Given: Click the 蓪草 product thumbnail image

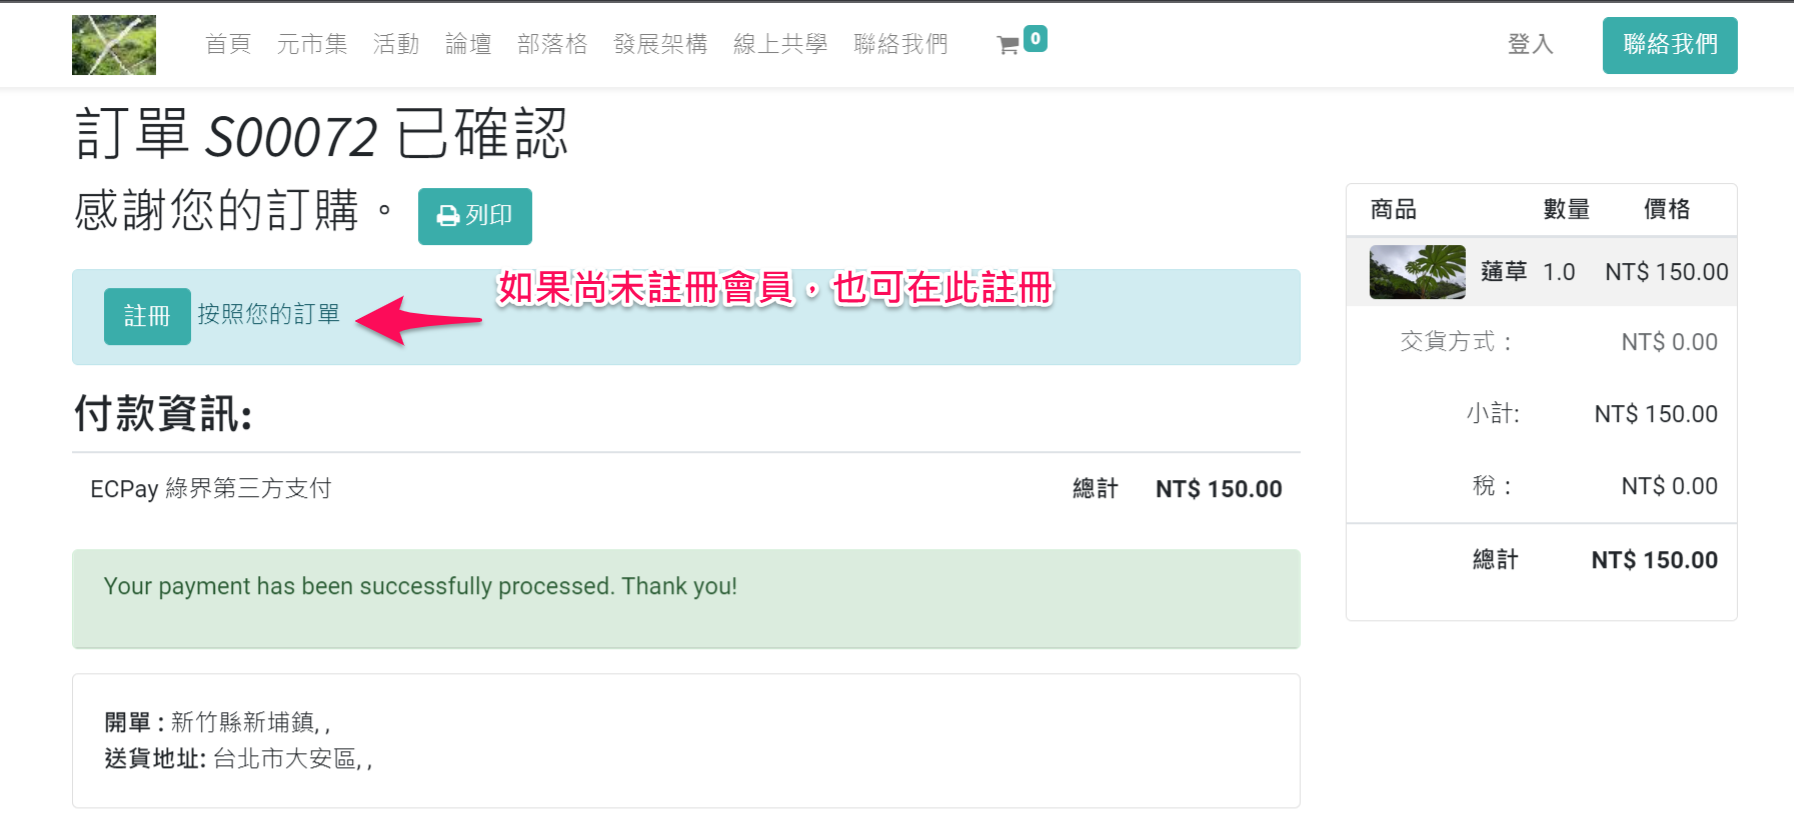Looking at the screenshot, I should [1417, 272].
